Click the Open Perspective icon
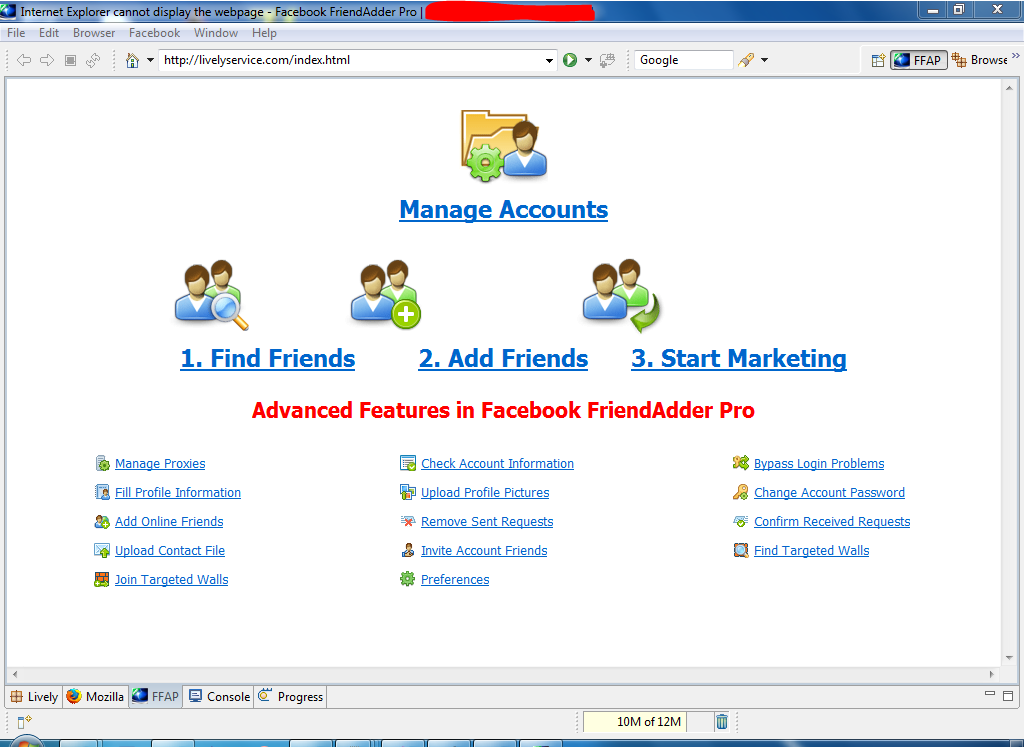 point(878,60)
